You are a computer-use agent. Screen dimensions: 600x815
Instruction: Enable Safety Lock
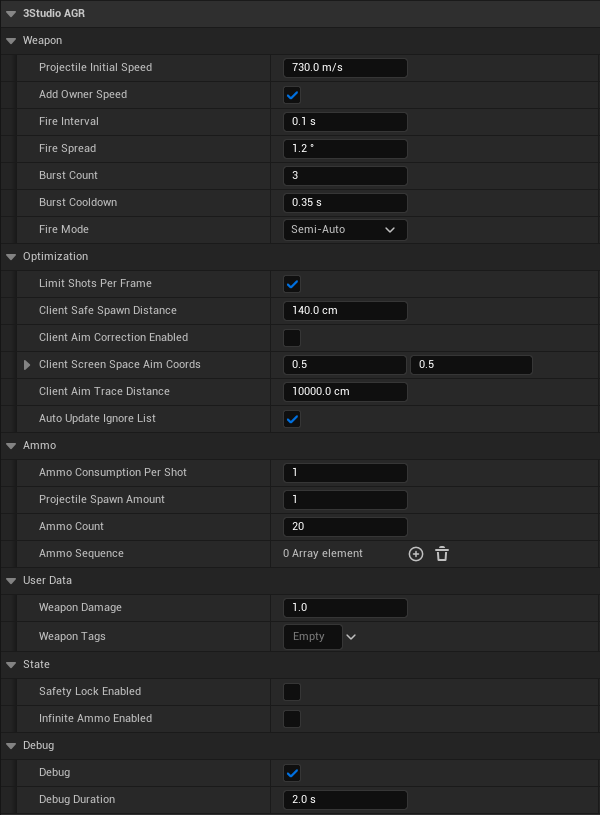coord(292,691)
